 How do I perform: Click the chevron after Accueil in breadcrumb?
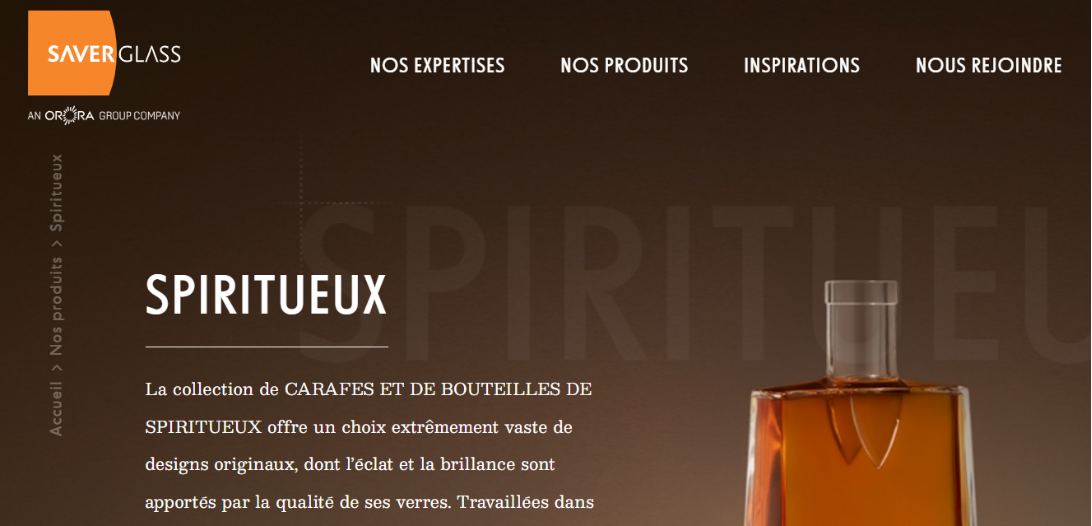[56, 368]
